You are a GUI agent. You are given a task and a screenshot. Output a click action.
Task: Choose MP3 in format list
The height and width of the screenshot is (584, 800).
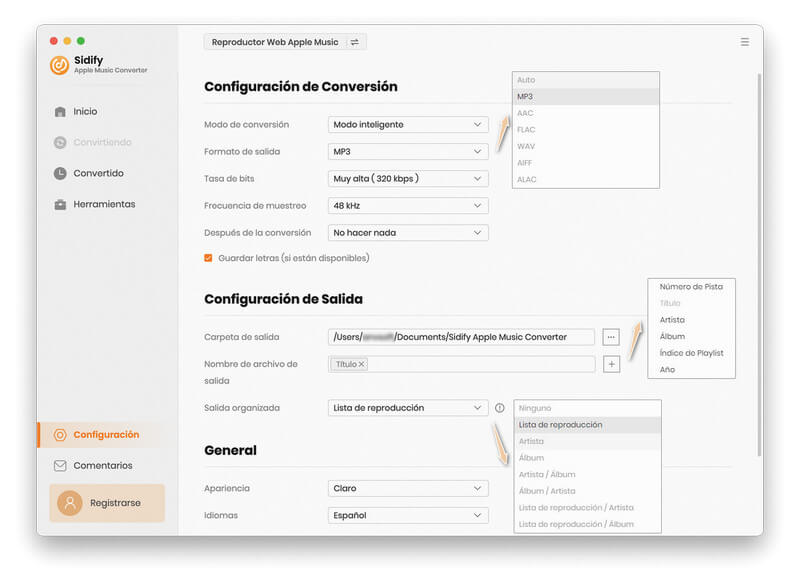586,96
